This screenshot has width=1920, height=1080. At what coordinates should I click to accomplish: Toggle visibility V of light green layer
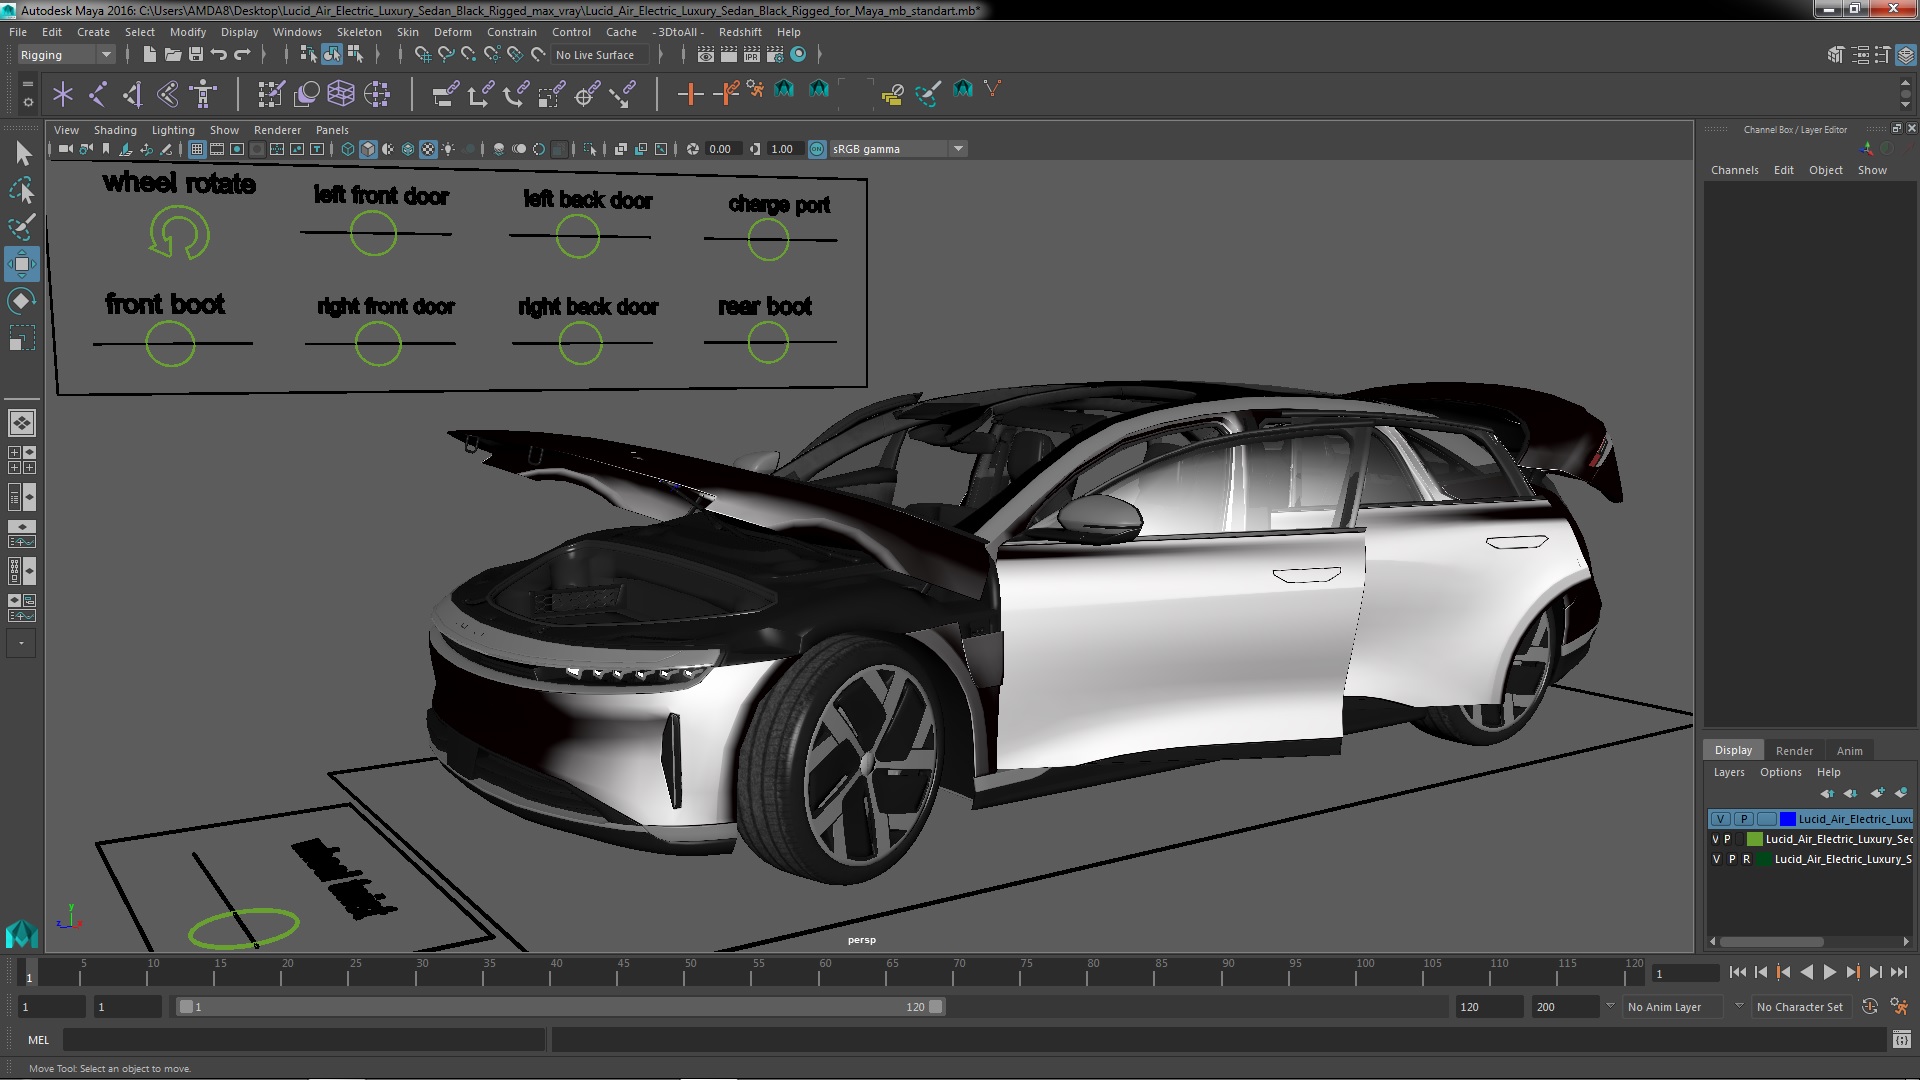point(1716,839)
